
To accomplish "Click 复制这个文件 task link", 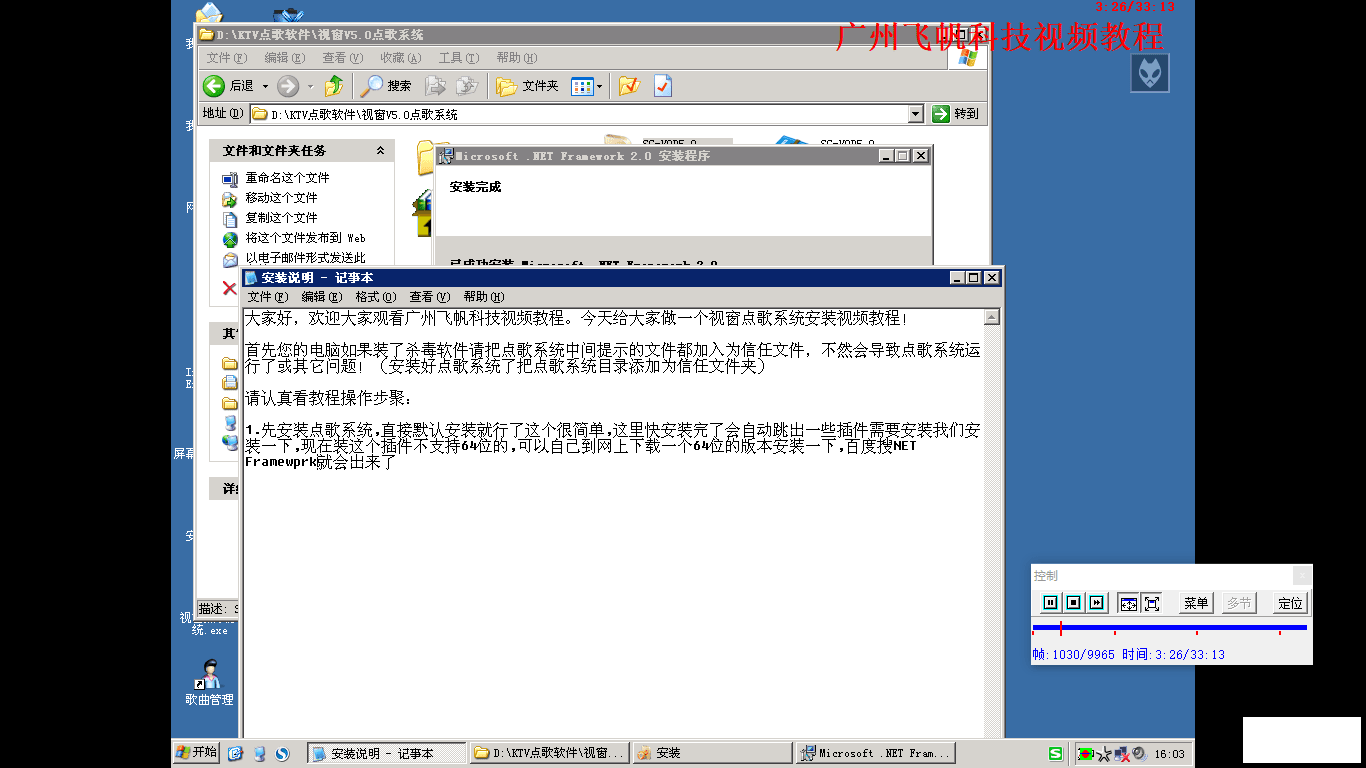I will pyautogui.click(x=281, y=218).
